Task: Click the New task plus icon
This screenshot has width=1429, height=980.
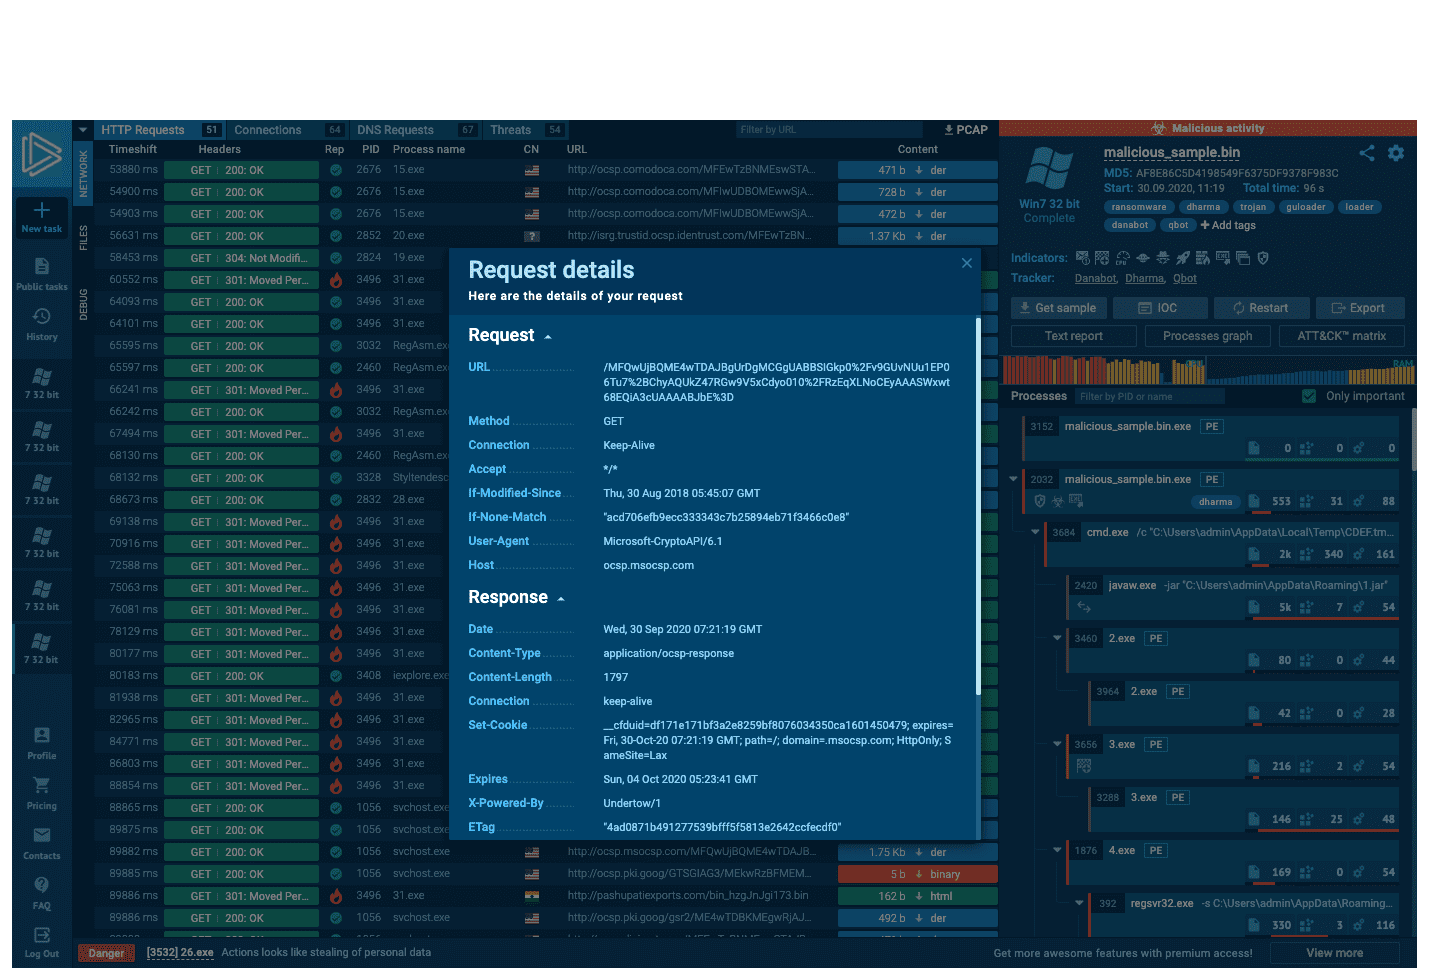Action: coord(42,210)
